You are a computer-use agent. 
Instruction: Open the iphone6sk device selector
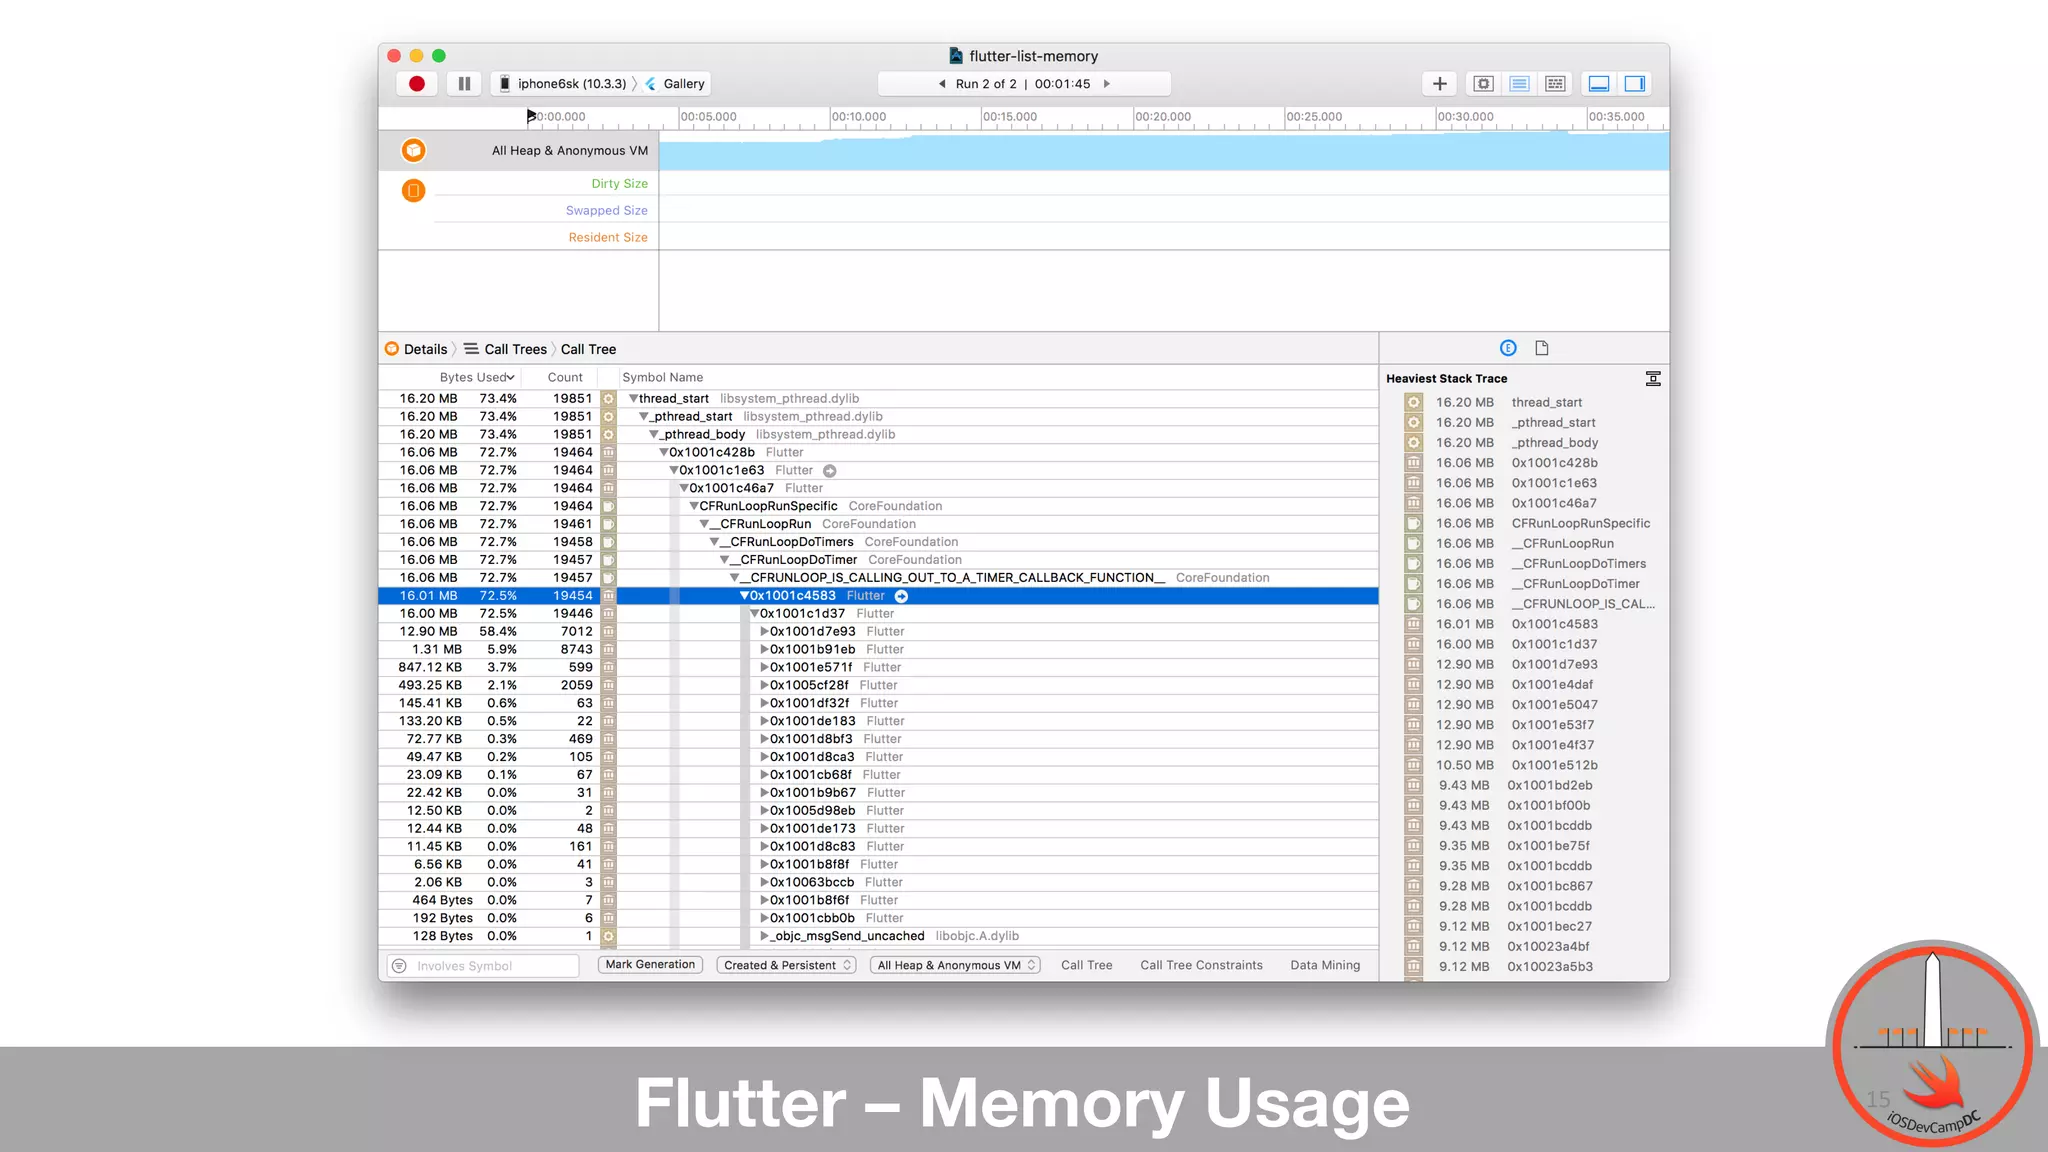coord(563,84)
